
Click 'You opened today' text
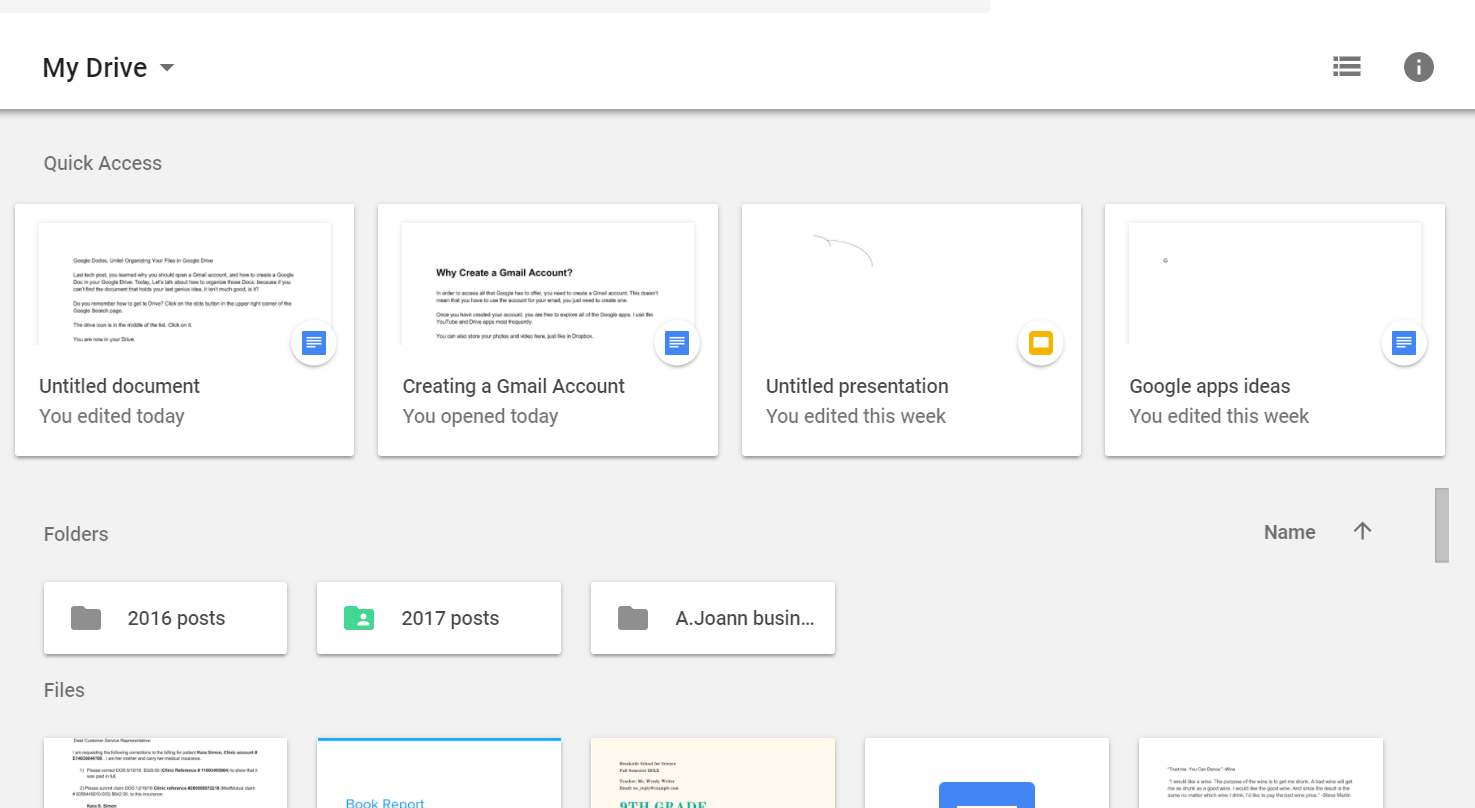pos(480,416)
